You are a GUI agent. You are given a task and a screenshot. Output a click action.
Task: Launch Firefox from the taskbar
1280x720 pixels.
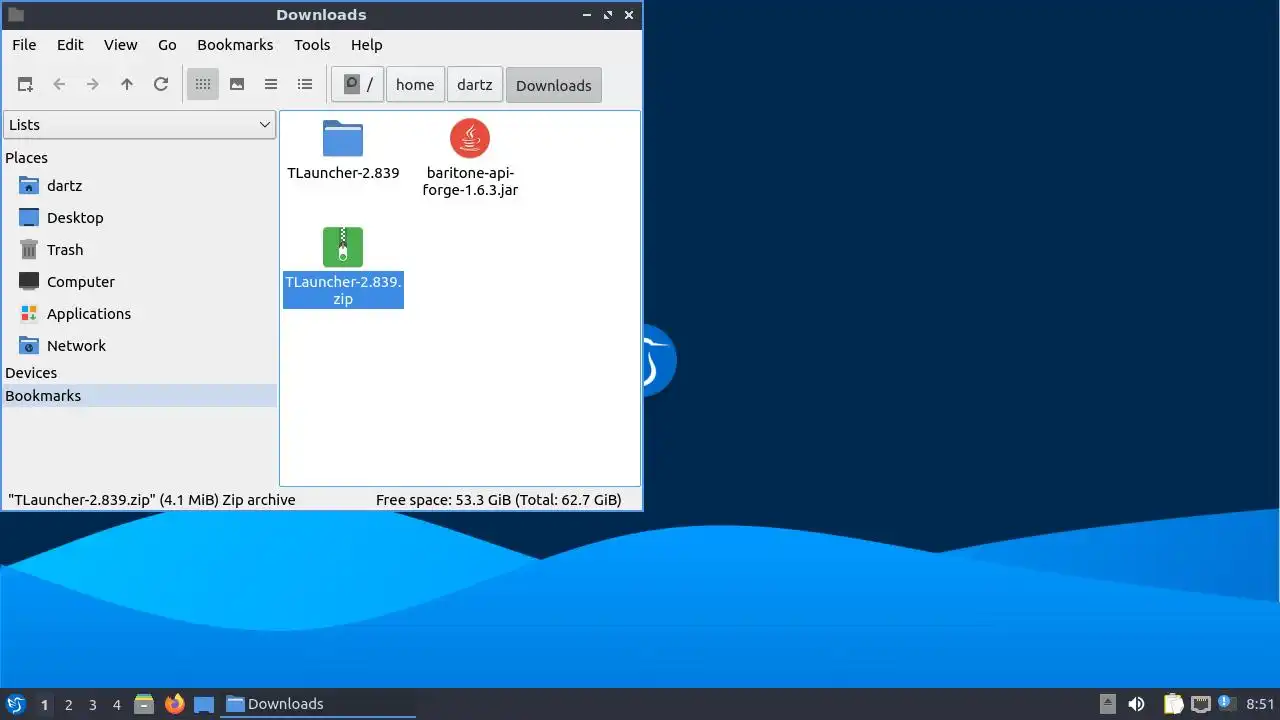pos(175,704)
